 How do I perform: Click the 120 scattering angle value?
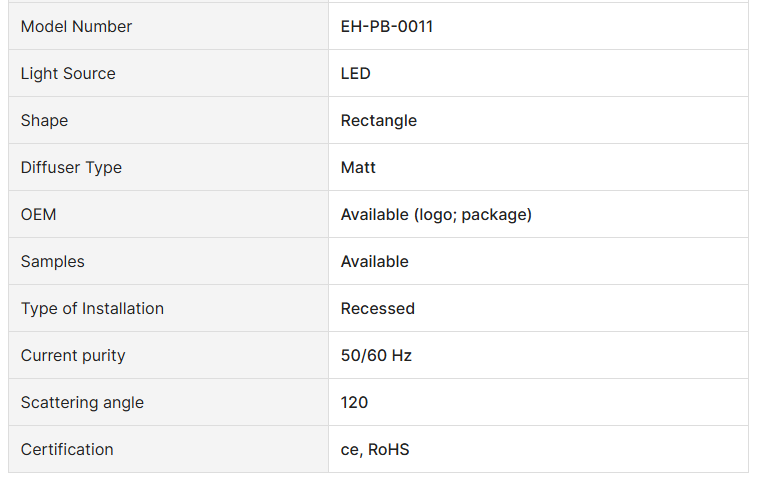tap(355, 403)
